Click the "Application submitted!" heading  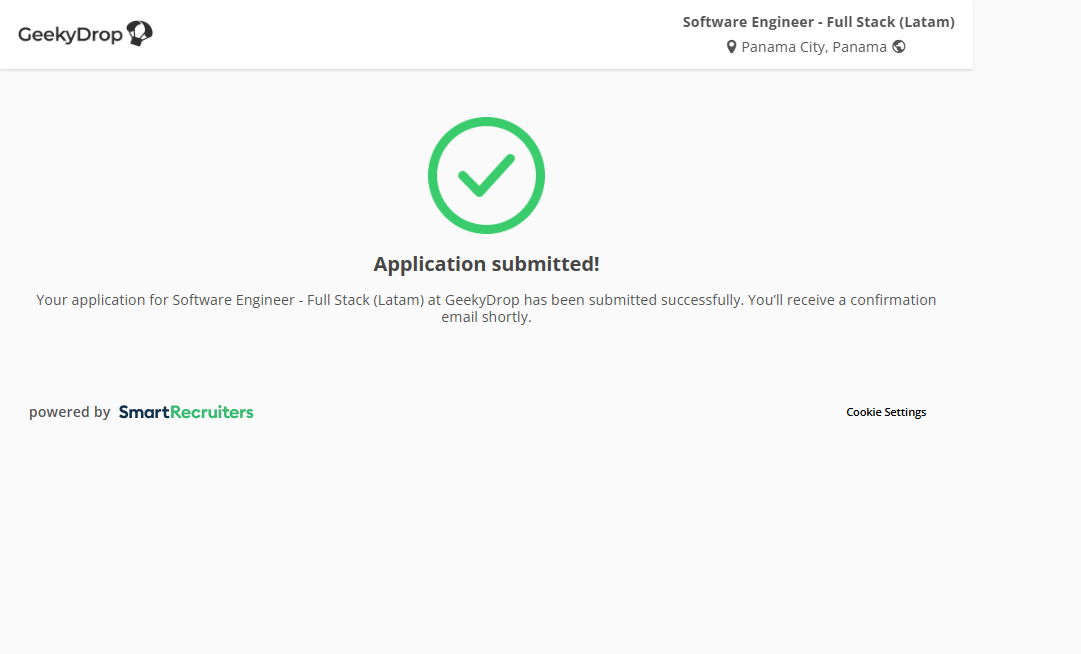pyautogui.click(x=486, y=264)
